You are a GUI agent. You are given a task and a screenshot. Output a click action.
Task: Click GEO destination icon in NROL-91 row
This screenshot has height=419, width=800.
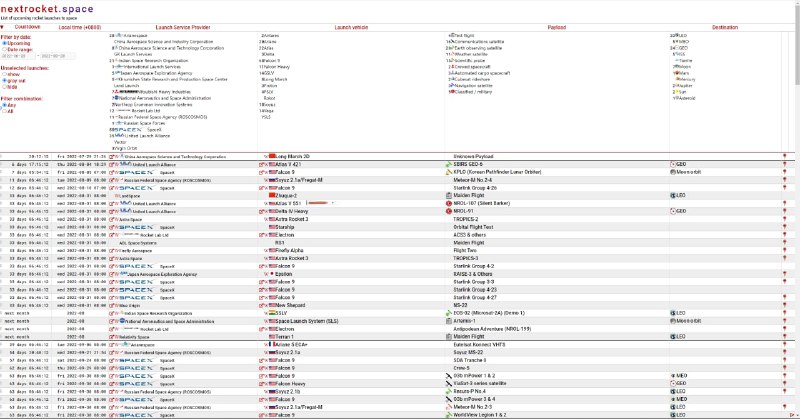tap(673, 211)
